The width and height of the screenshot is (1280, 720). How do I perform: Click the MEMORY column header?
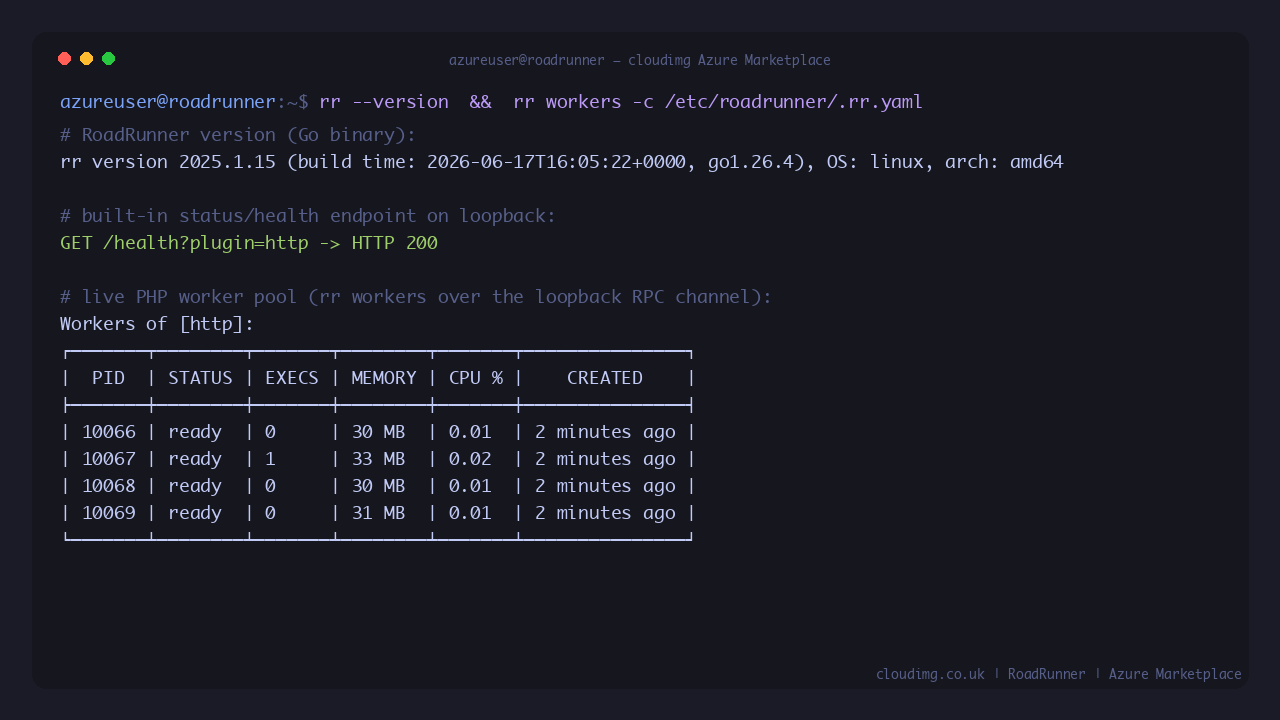tap(384, 378)
